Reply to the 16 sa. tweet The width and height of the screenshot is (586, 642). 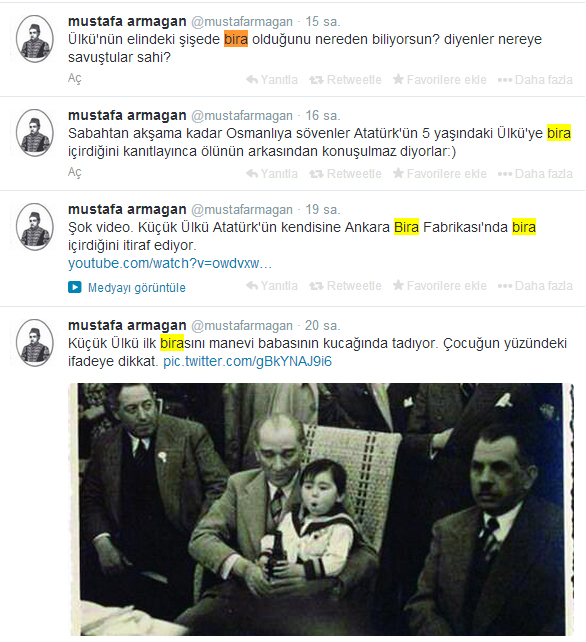point(272,174)
